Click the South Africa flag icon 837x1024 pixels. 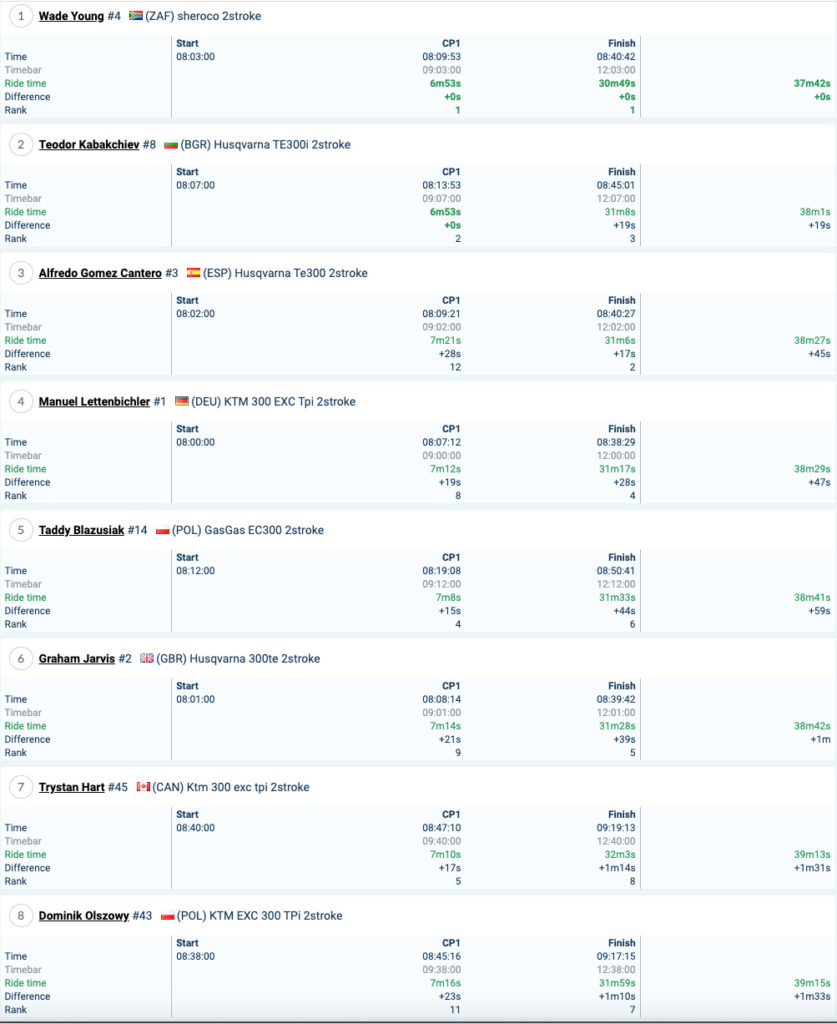click(x=136, y=16)
